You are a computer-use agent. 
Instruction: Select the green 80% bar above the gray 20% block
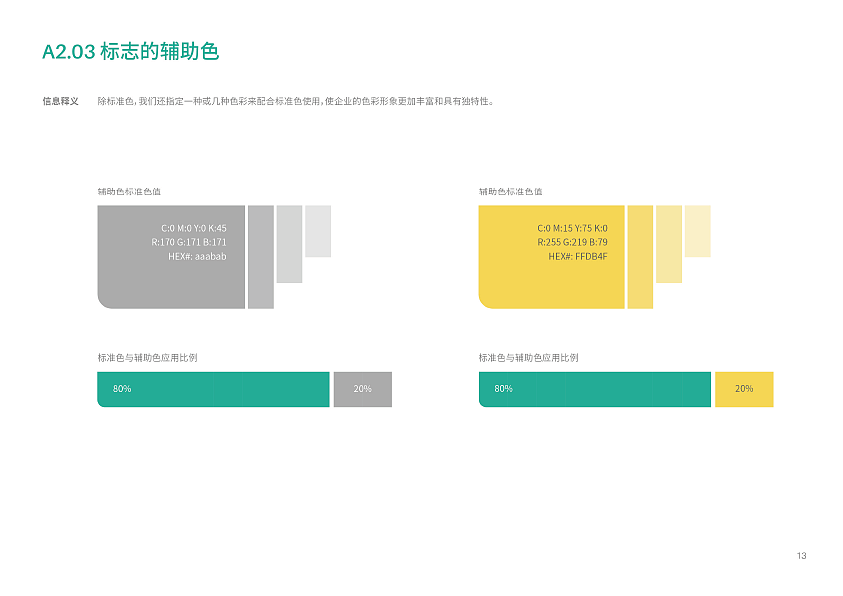(213, 389)
